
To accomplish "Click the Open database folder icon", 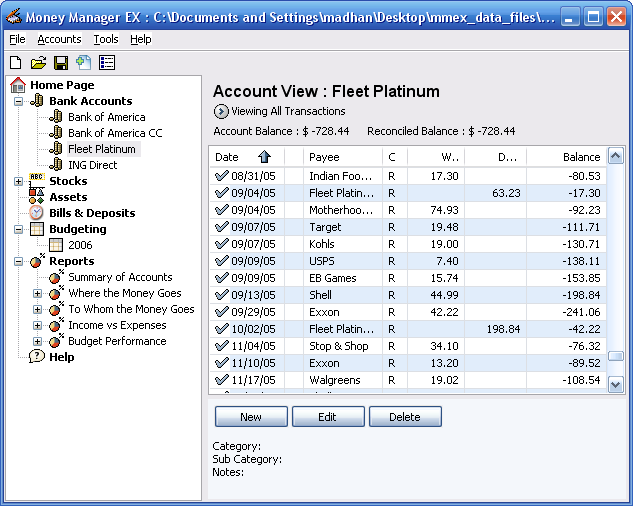I will pyautogui.click(x=38, y=63).
